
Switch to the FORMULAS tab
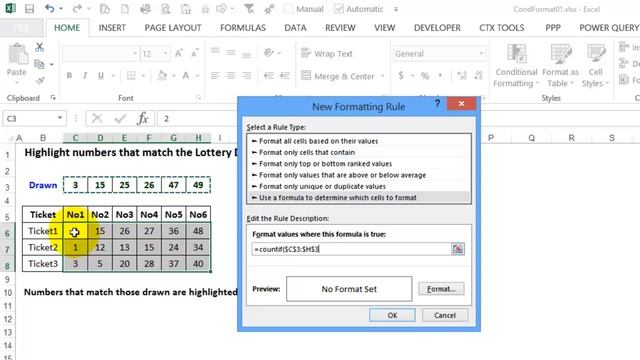(x=243, y=28)
